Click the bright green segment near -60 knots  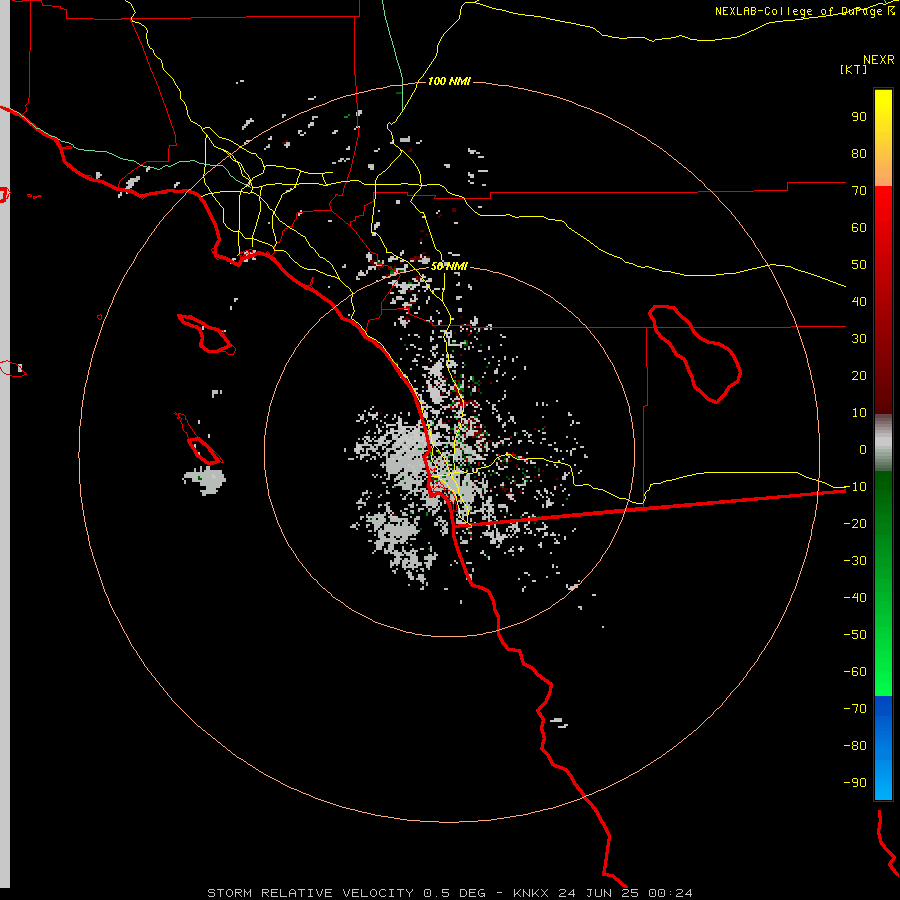pos(883,677)
